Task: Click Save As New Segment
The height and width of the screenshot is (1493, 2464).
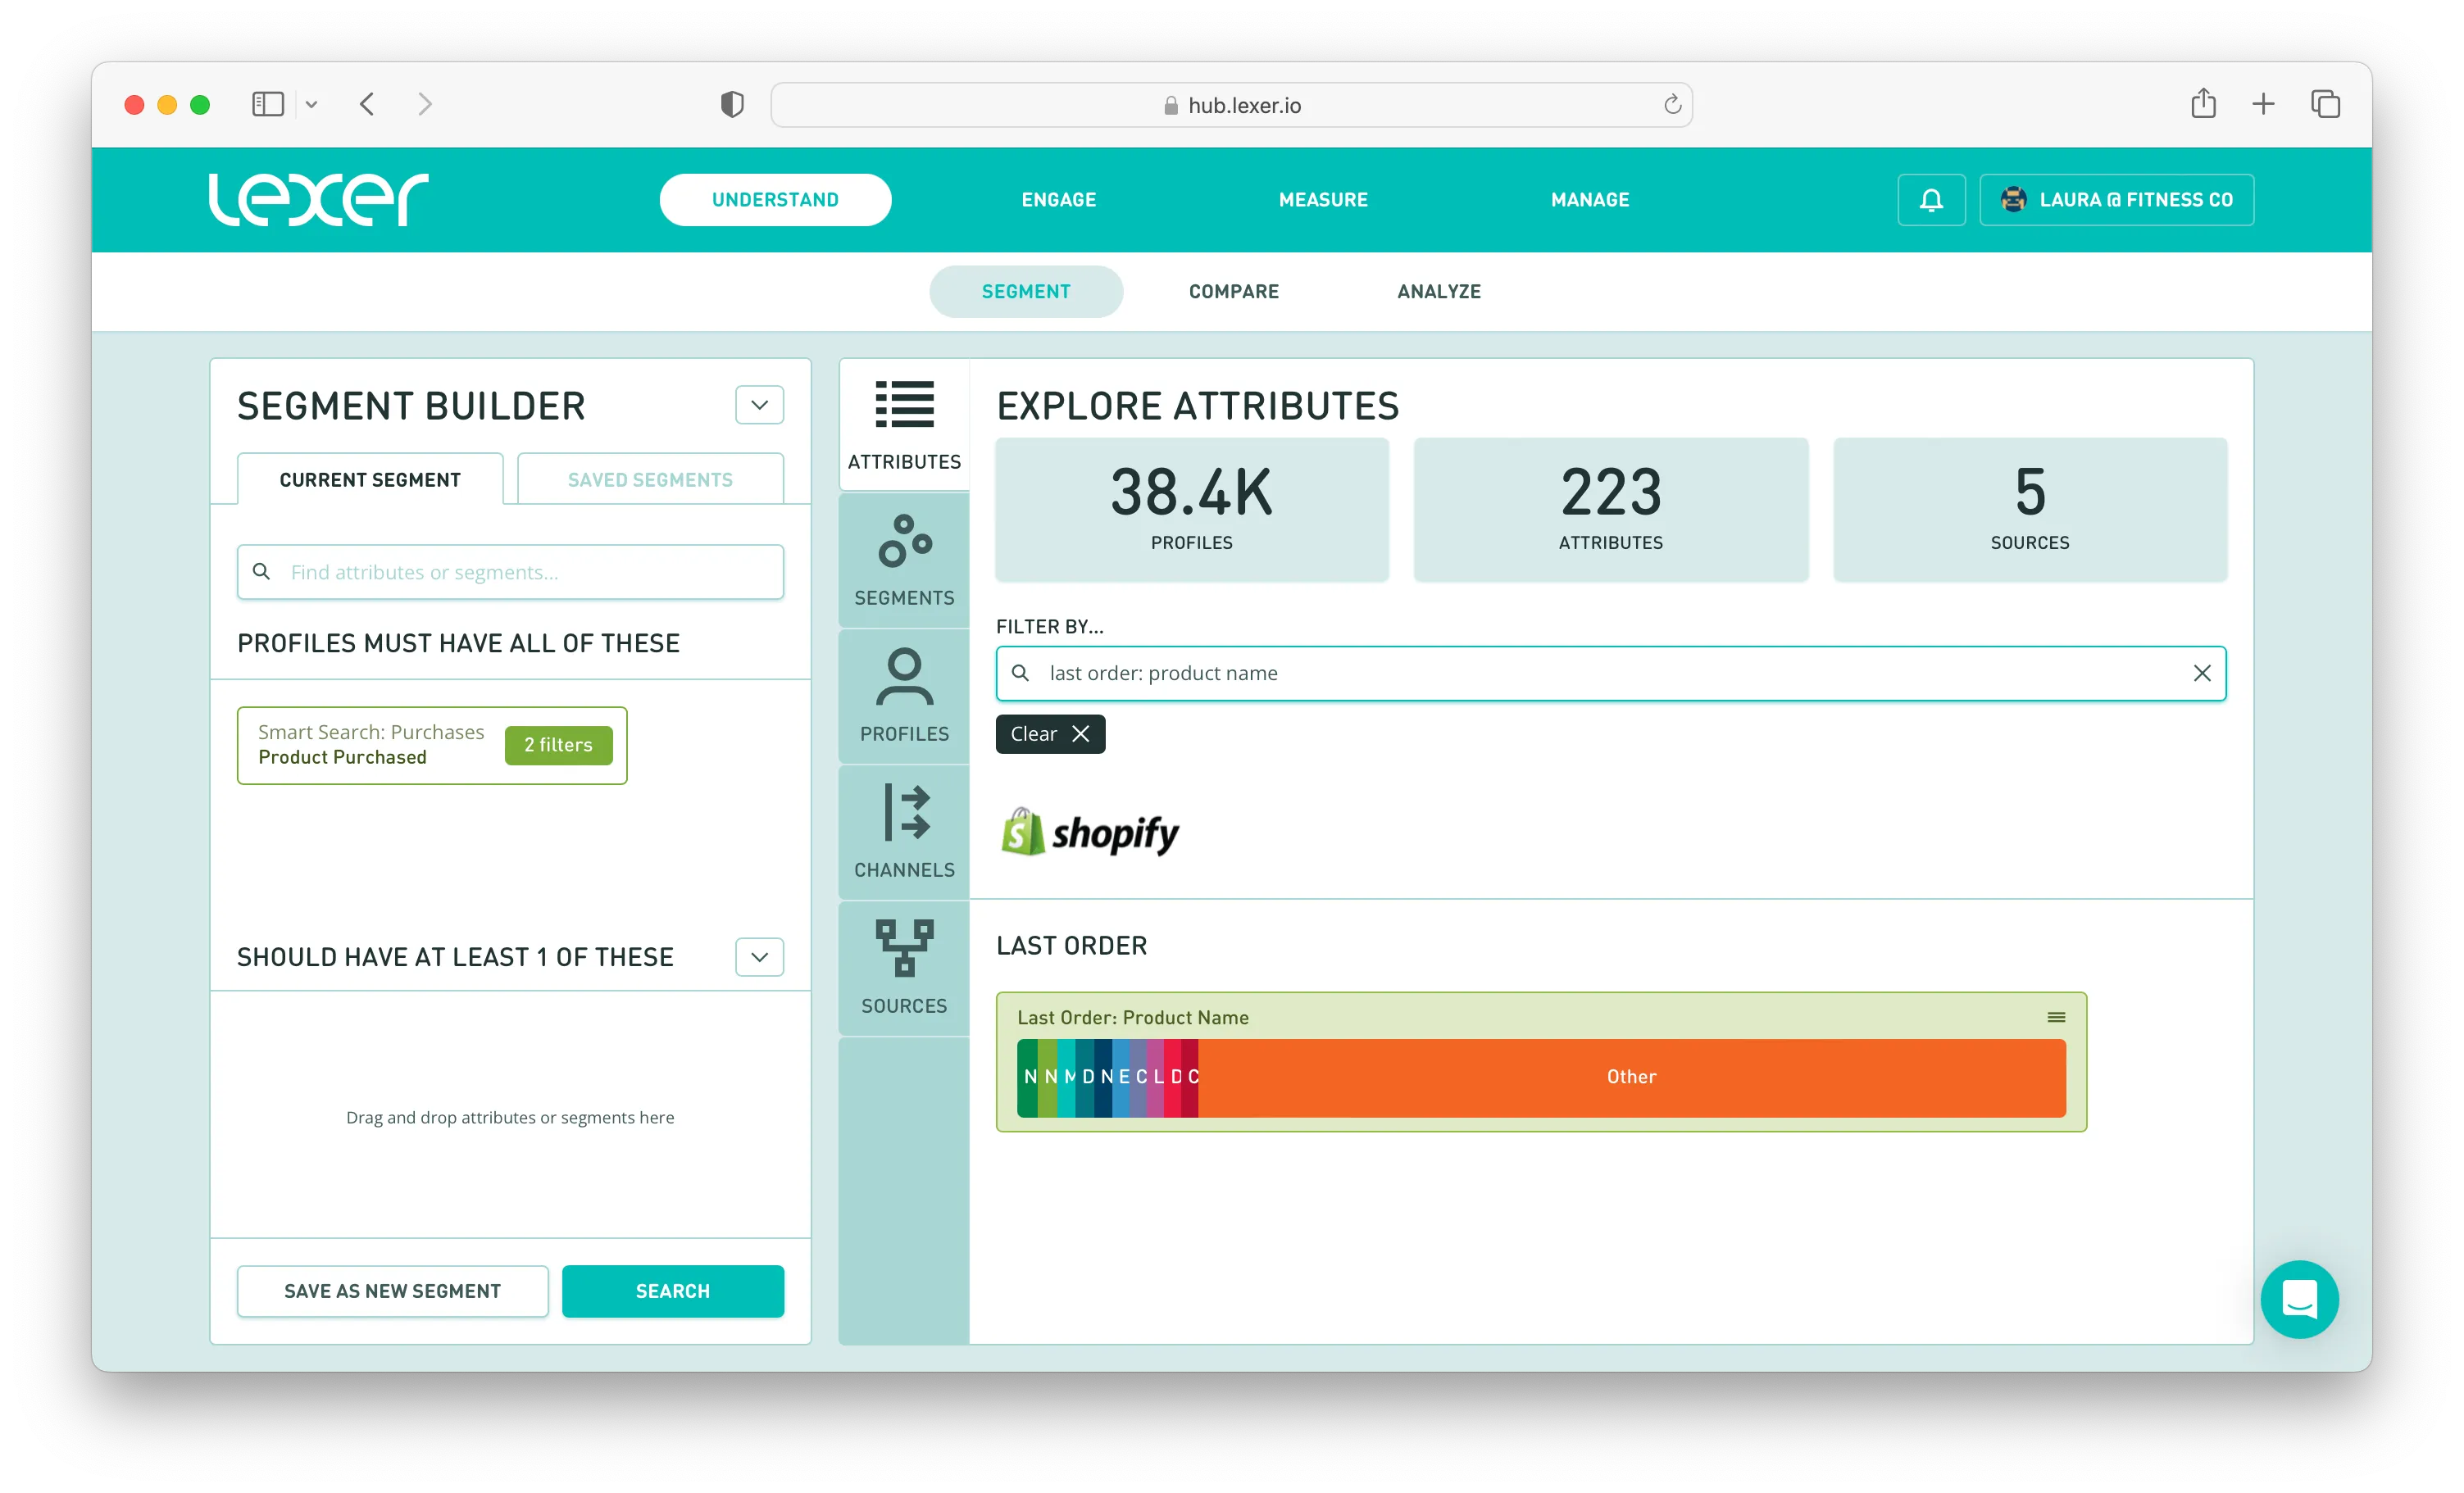Action: [x=392, y=1291]
